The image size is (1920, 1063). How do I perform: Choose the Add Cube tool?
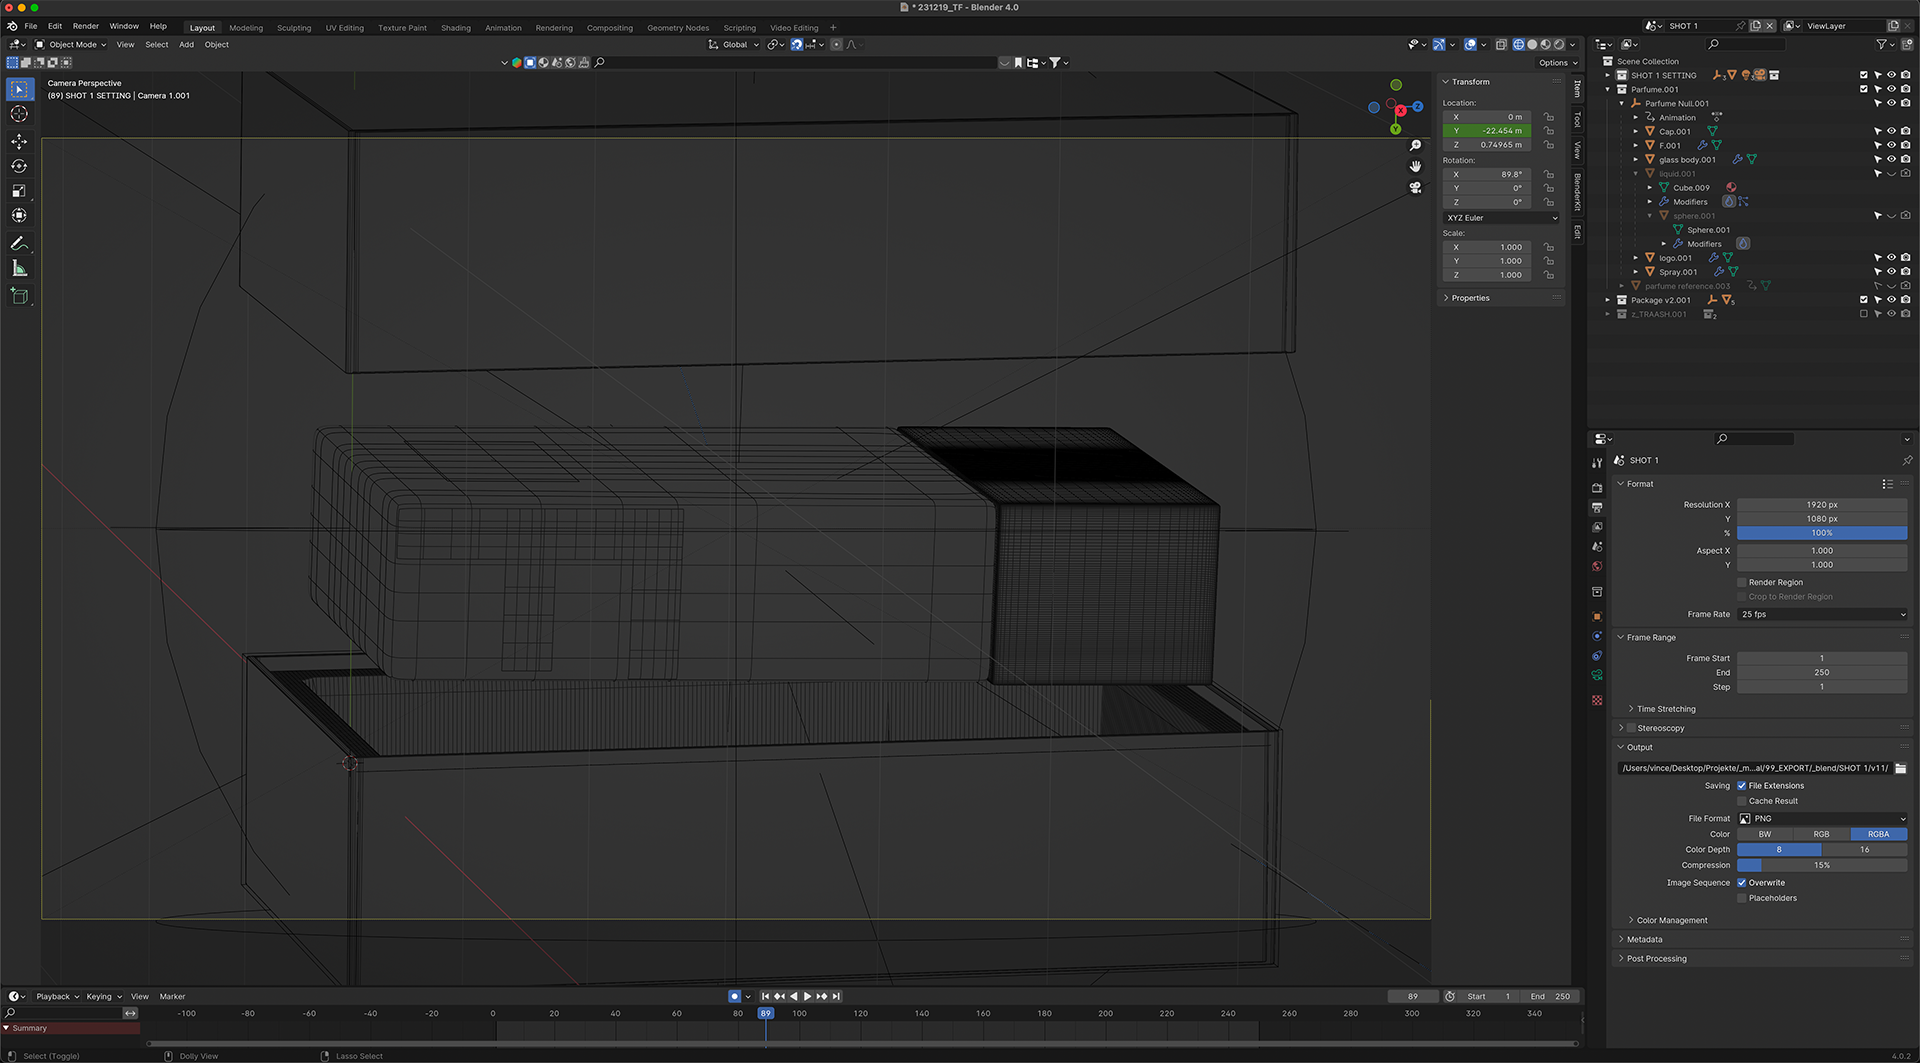19,296
